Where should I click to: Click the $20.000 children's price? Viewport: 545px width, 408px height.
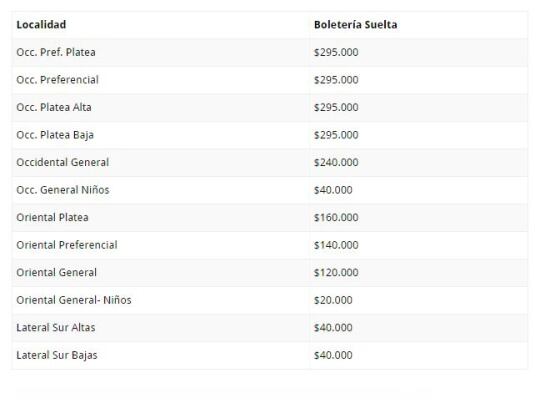click(333, 300)
